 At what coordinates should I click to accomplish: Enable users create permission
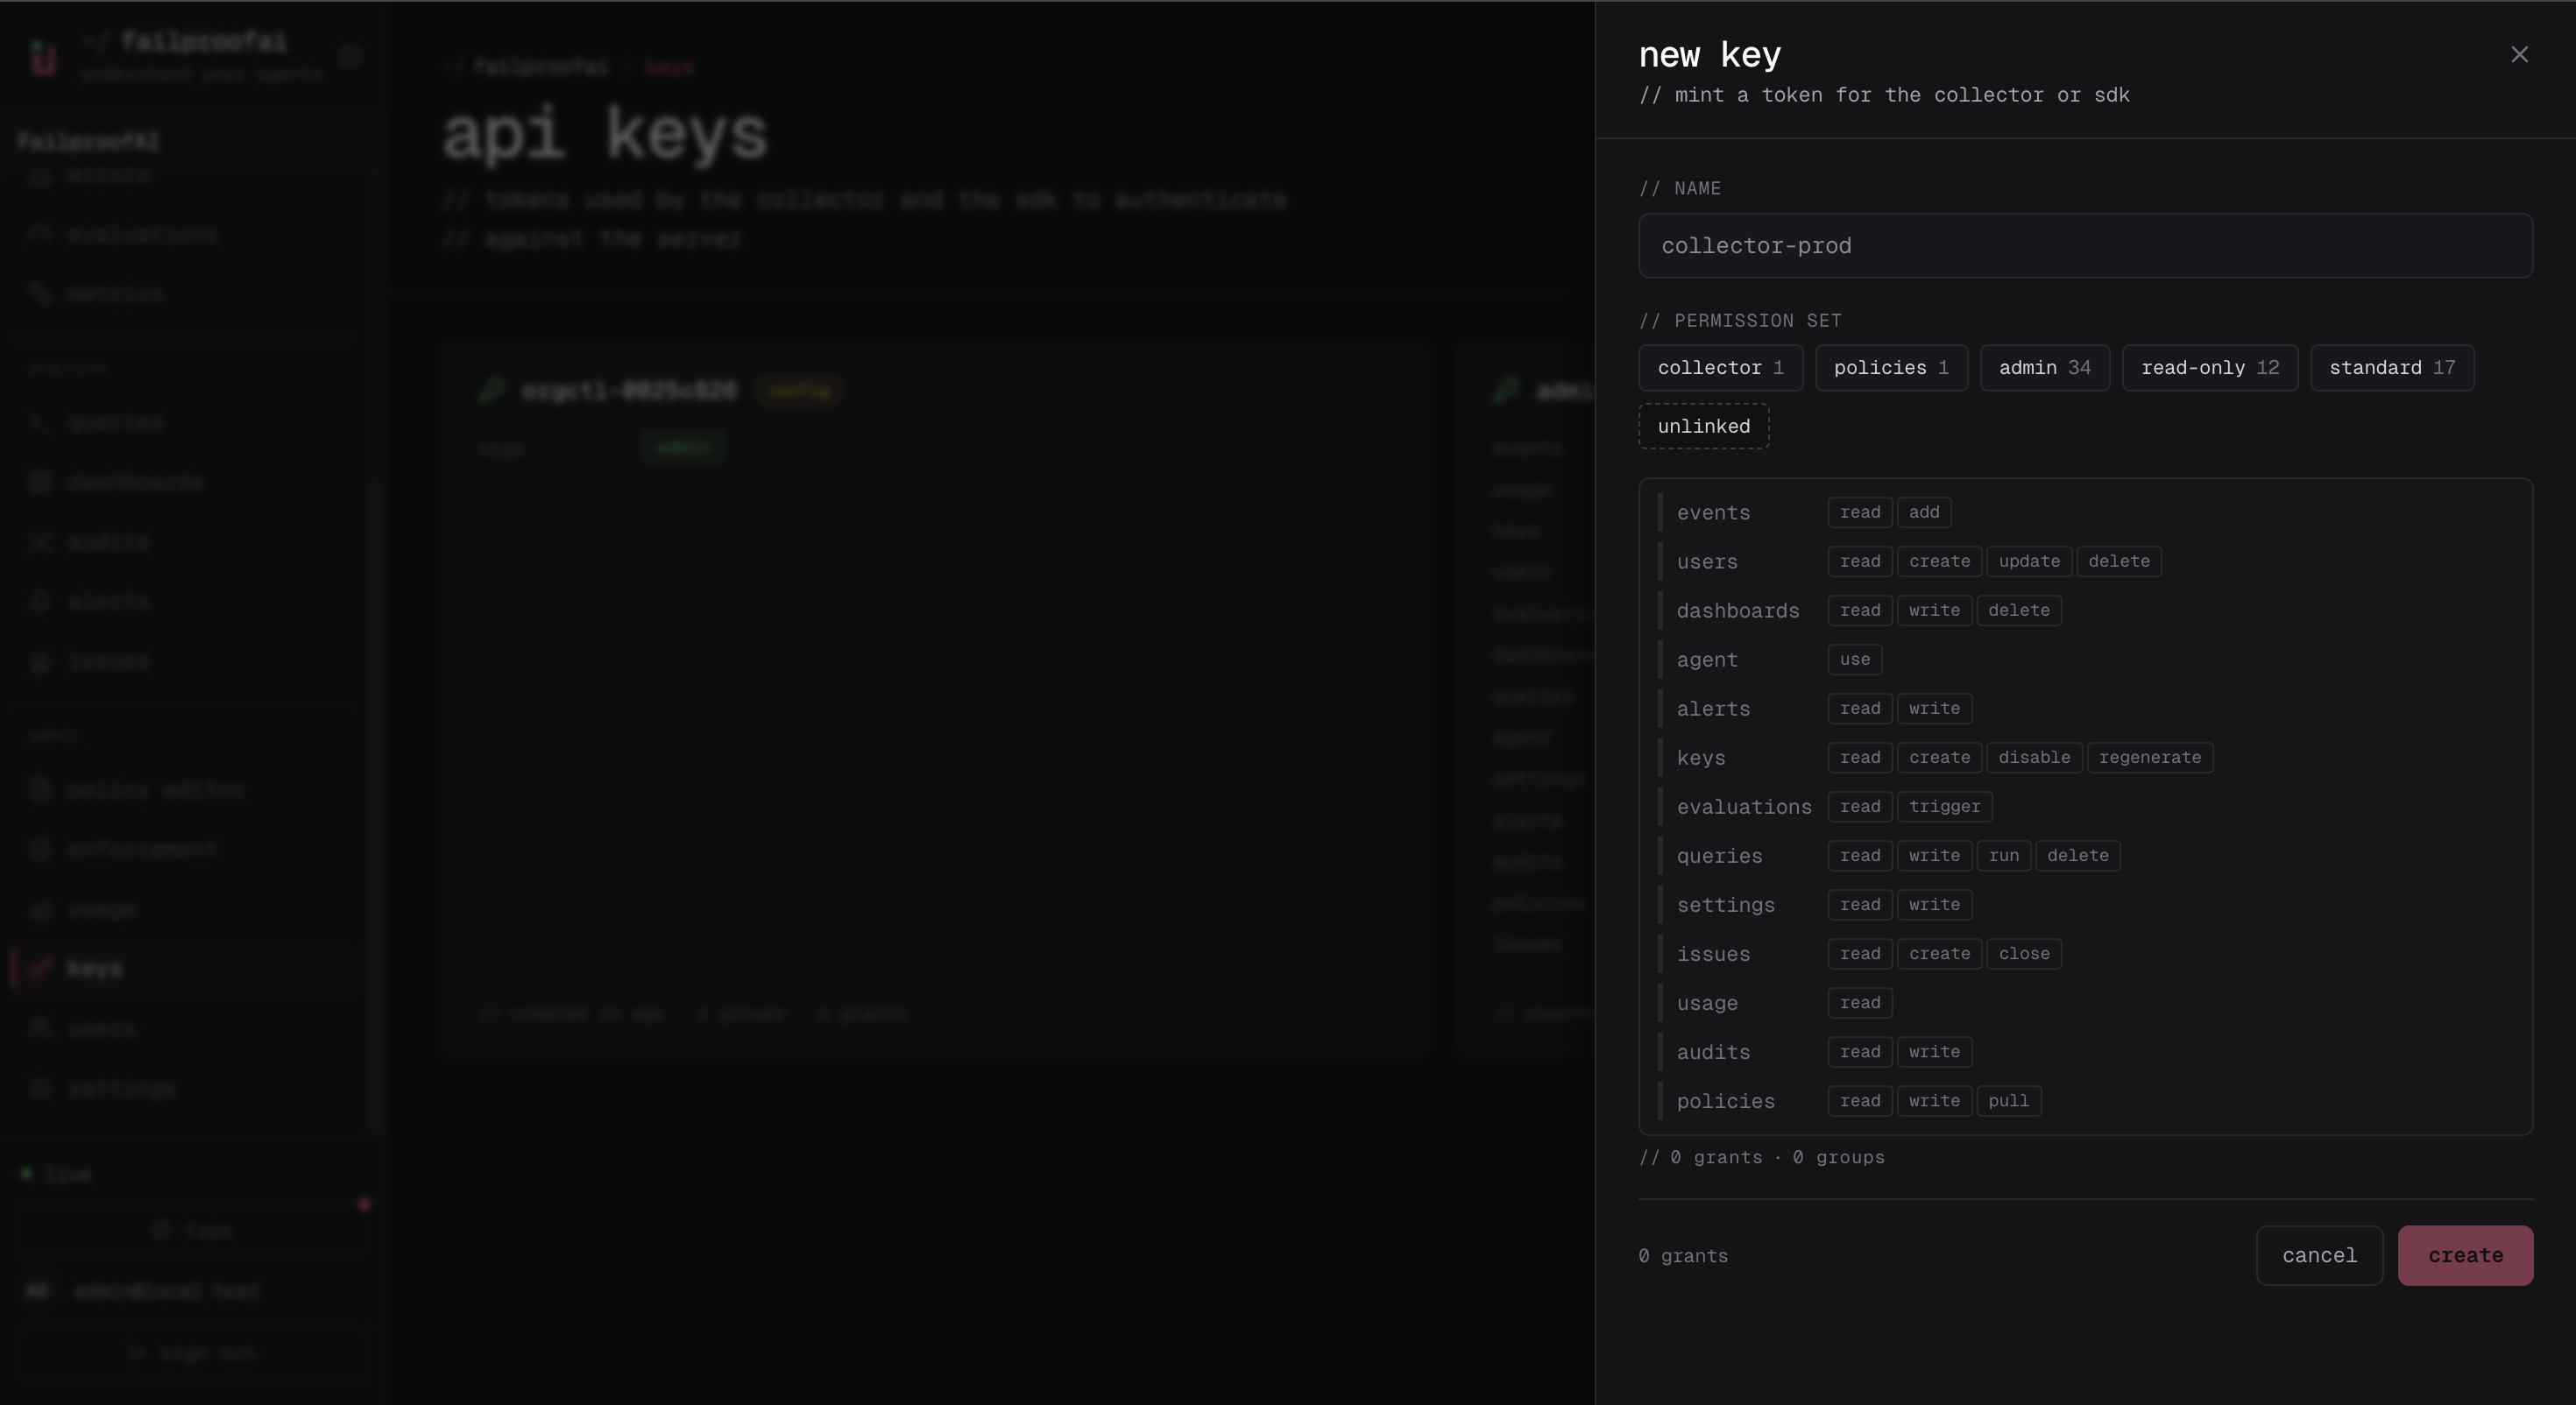coord(1939,561)
